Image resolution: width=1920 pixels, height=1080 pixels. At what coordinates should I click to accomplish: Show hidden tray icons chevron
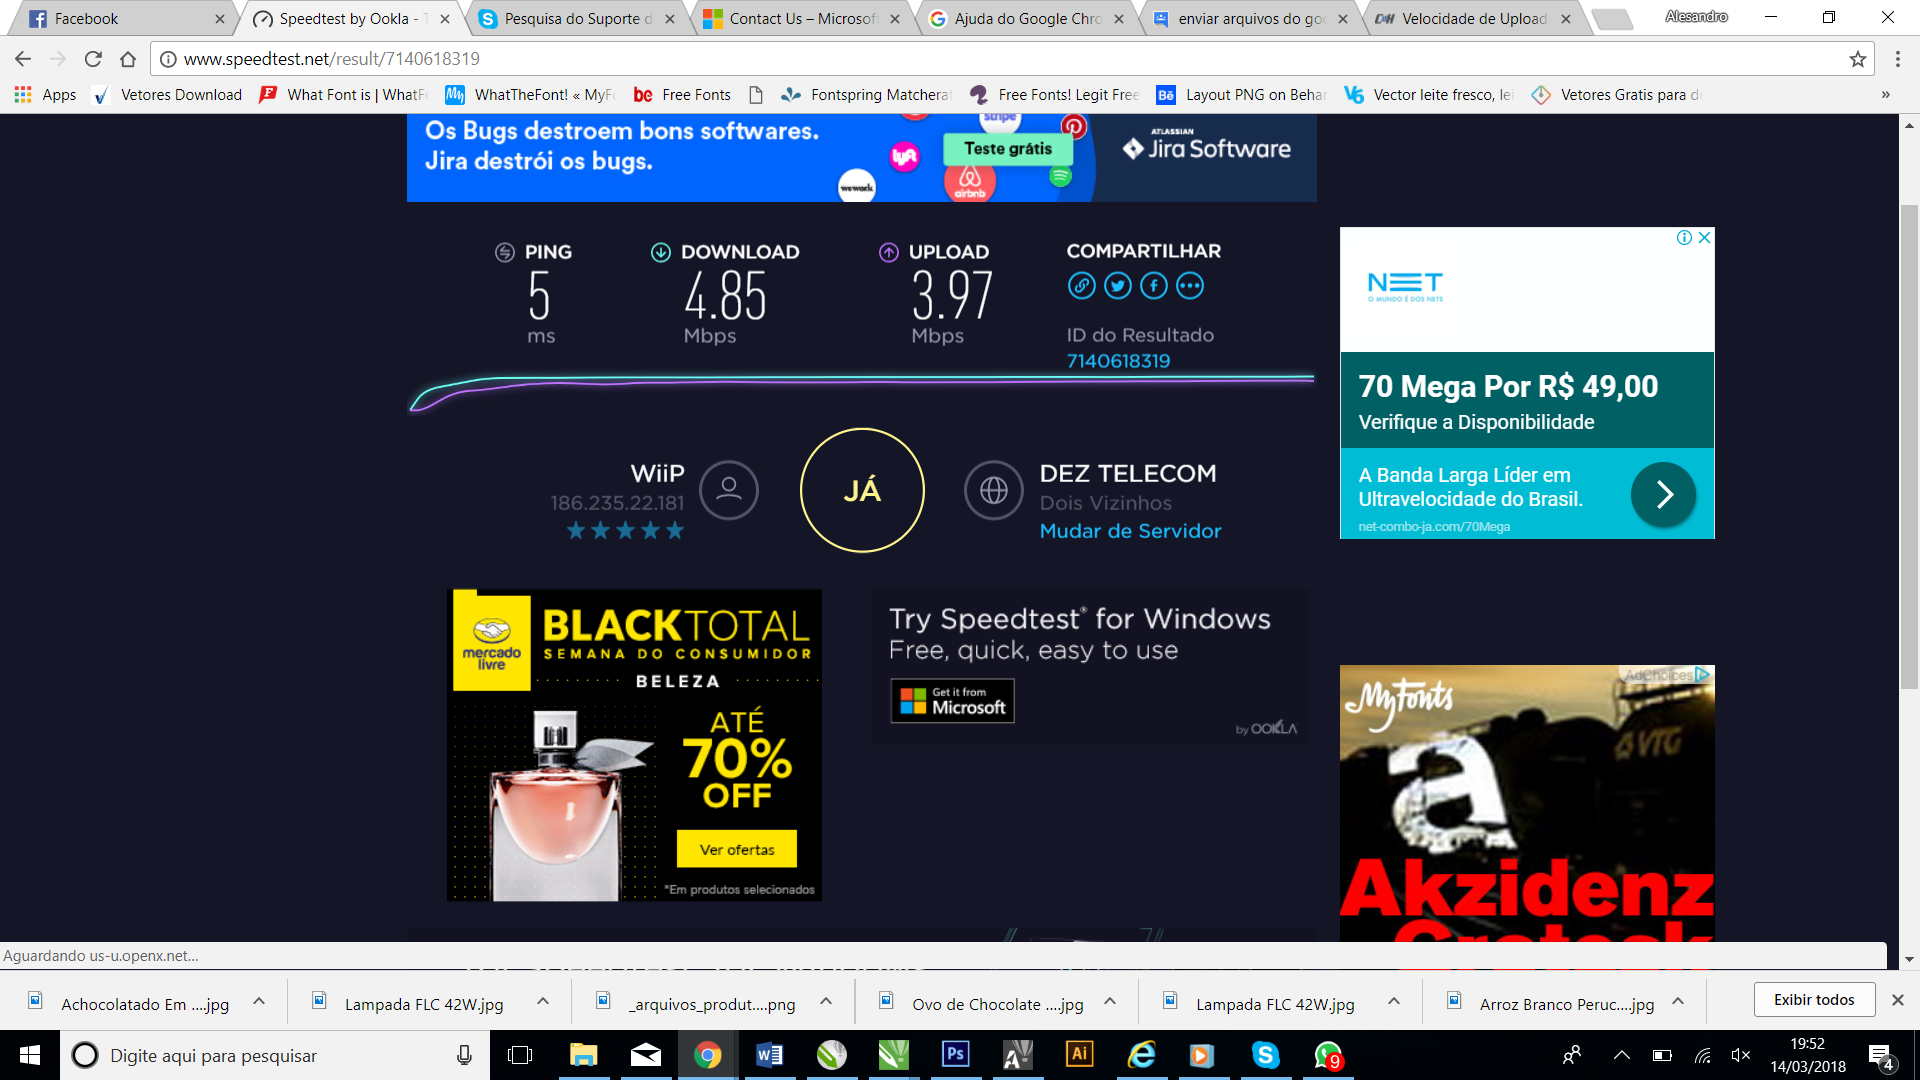pos(1622,1055)
